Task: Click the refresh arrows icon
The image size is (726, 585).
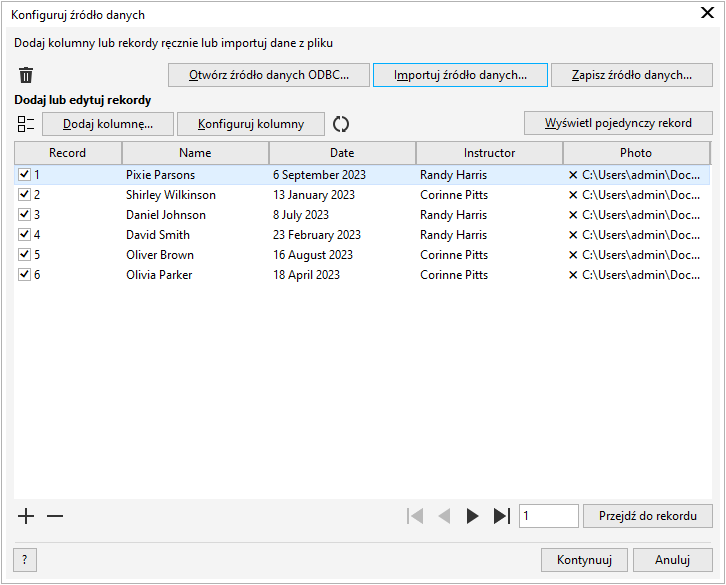Action: [x=341, y=124]
